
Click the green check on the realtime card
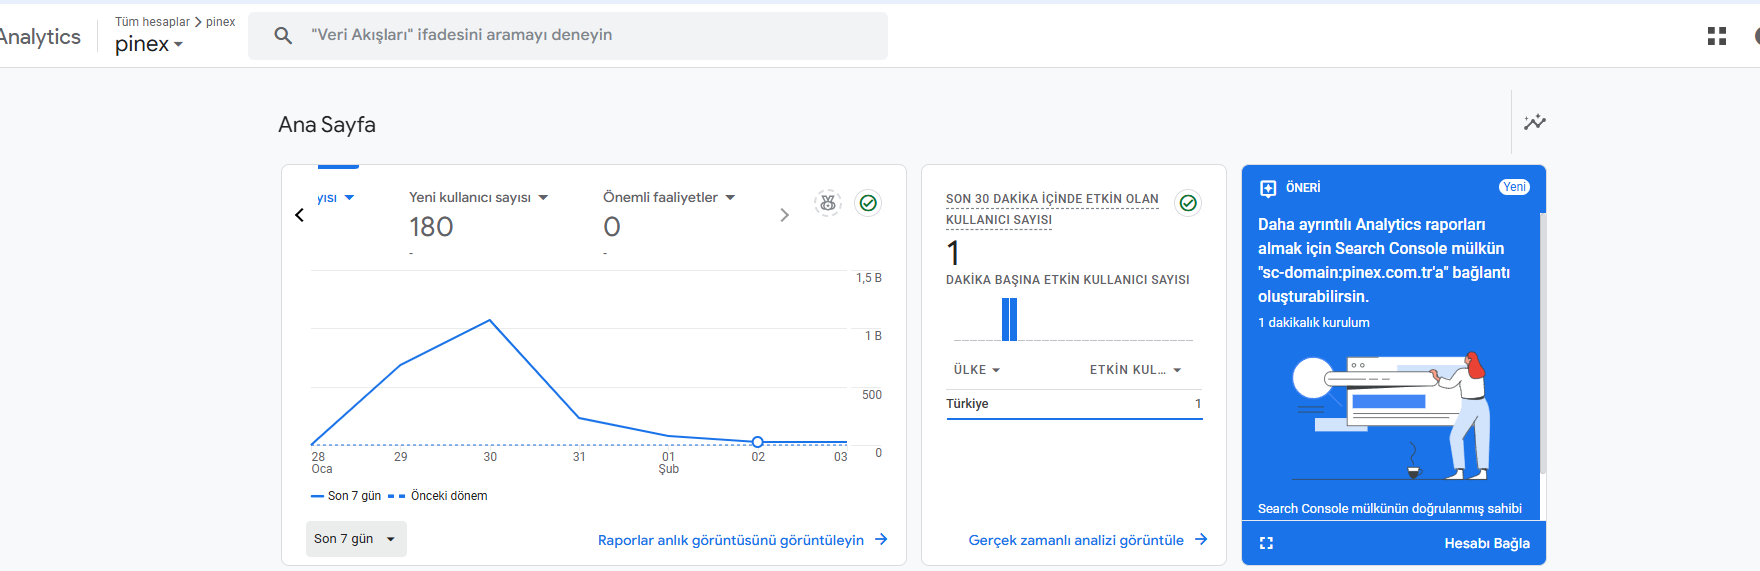(x=1188, y=203)
